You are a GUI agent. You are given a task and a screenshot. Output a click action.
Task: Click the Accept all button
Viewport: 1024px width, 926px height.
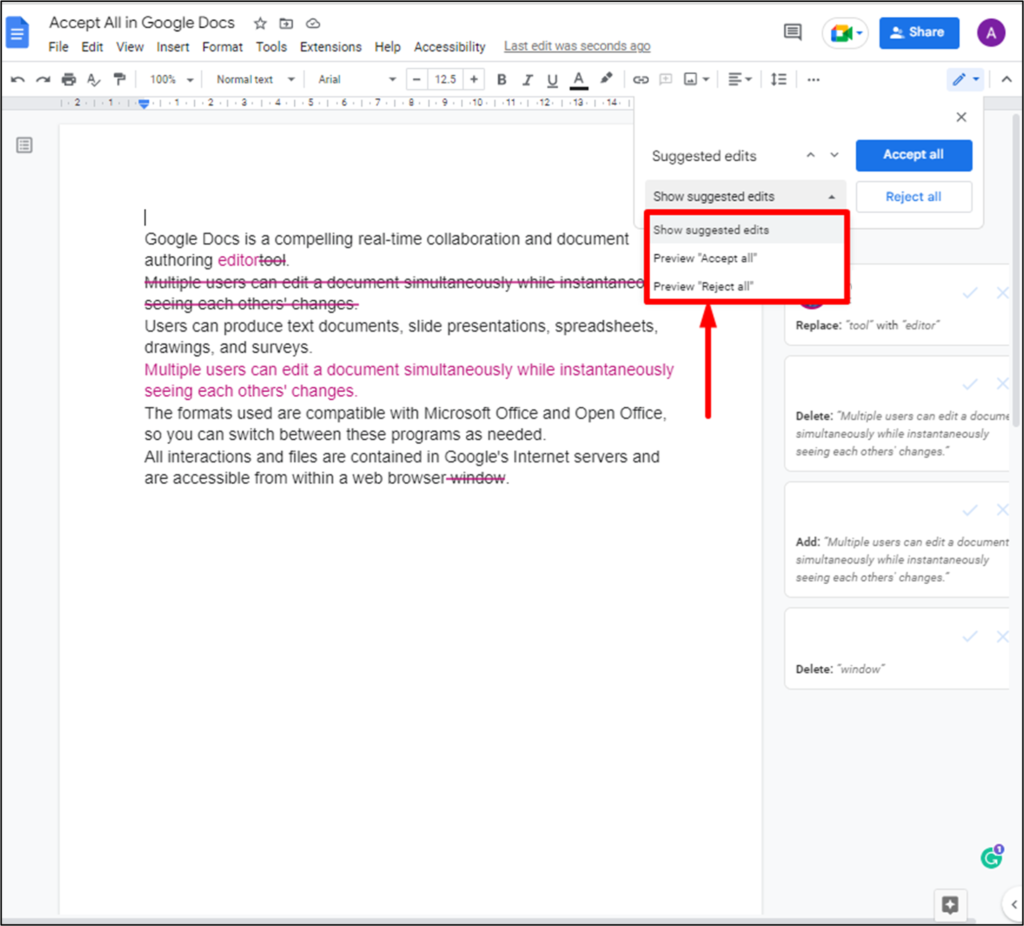[914, 155]
